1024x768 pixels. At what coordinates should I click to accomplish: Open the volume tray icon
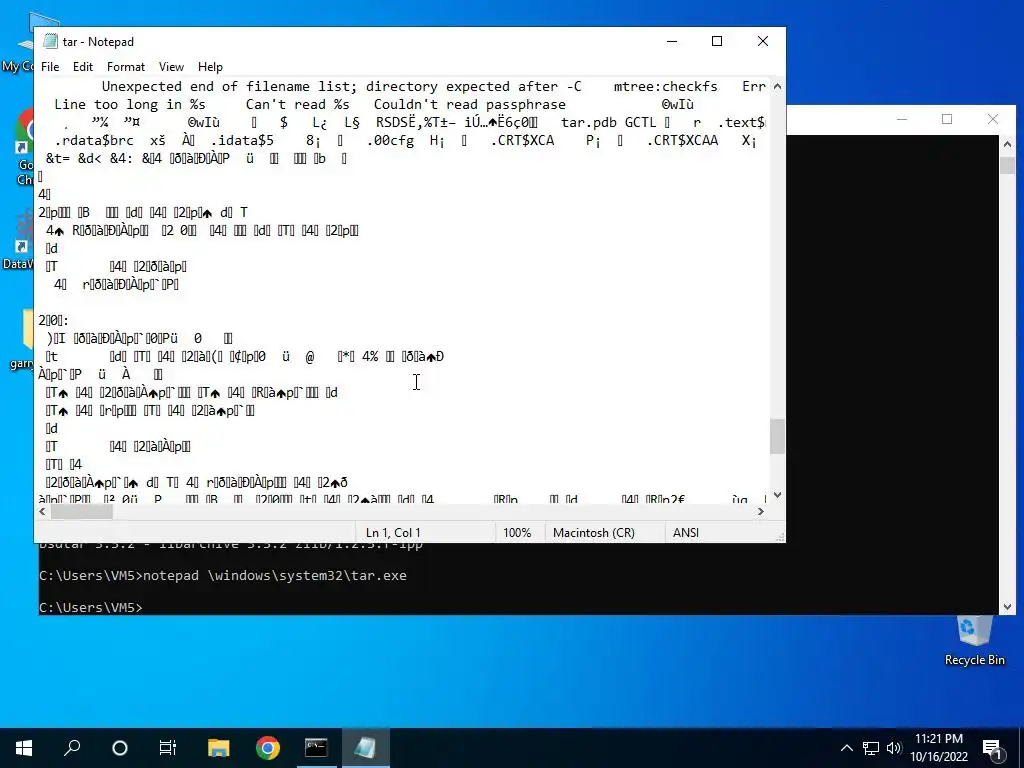click(894, 748)
